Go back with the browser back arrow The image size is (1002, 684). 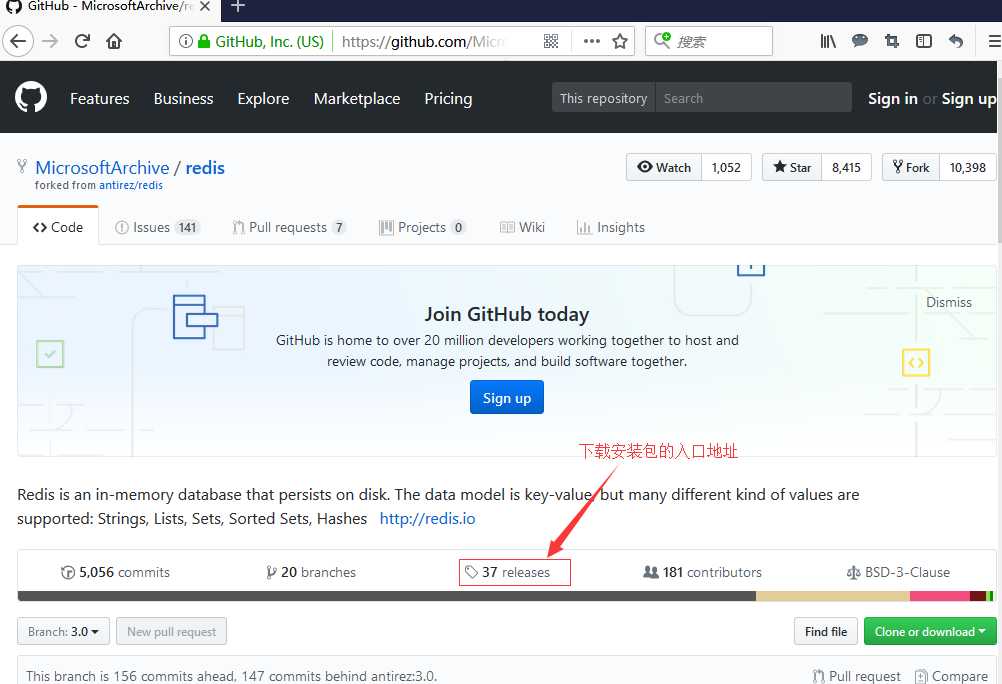[18, 42]
